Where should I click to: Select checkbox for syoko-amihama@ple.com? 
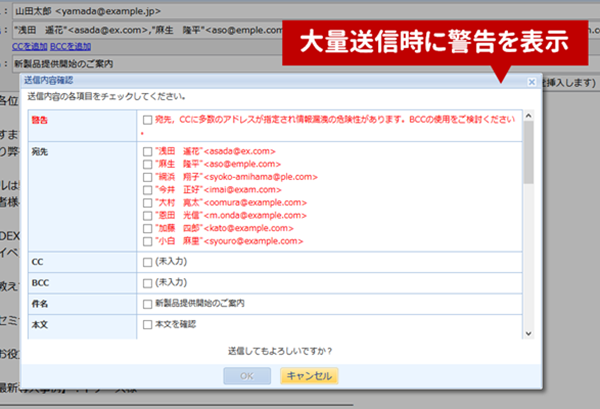point(147,177)
